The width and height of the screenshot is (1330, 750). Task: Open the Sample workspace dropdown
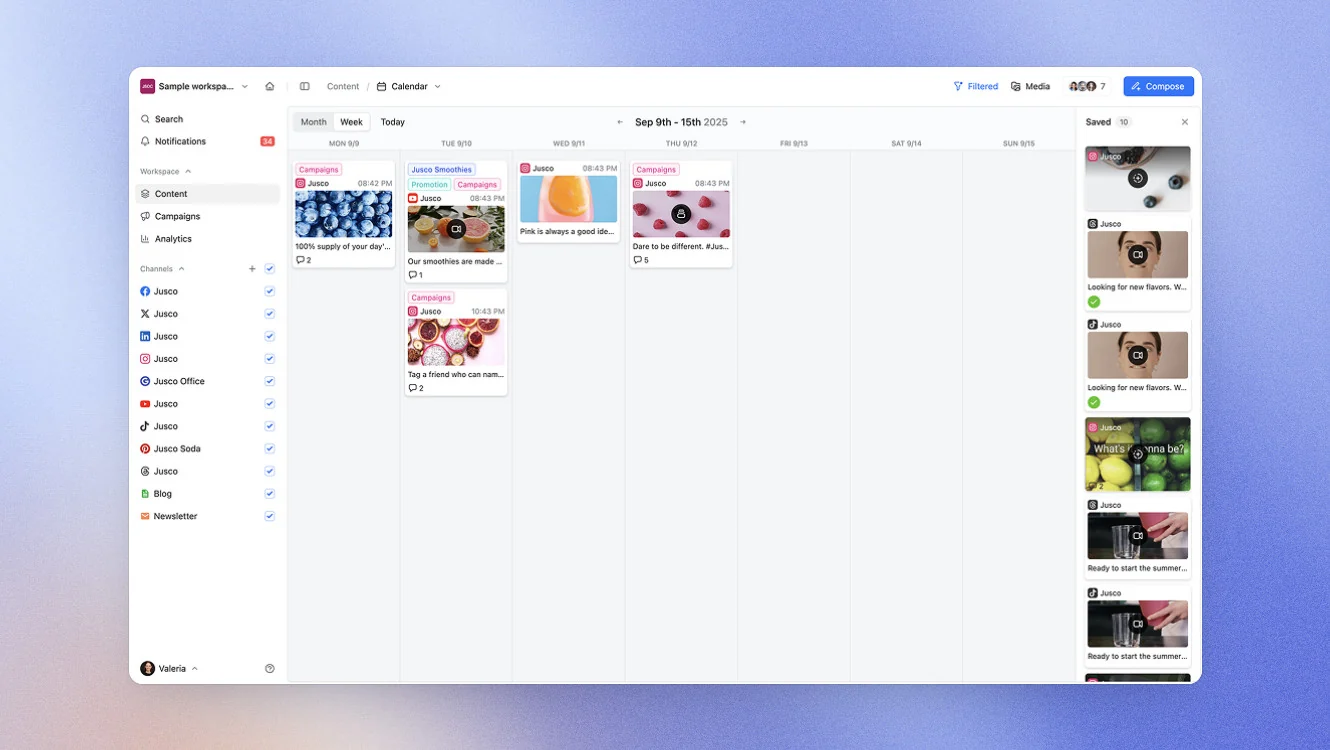[194, 86]
